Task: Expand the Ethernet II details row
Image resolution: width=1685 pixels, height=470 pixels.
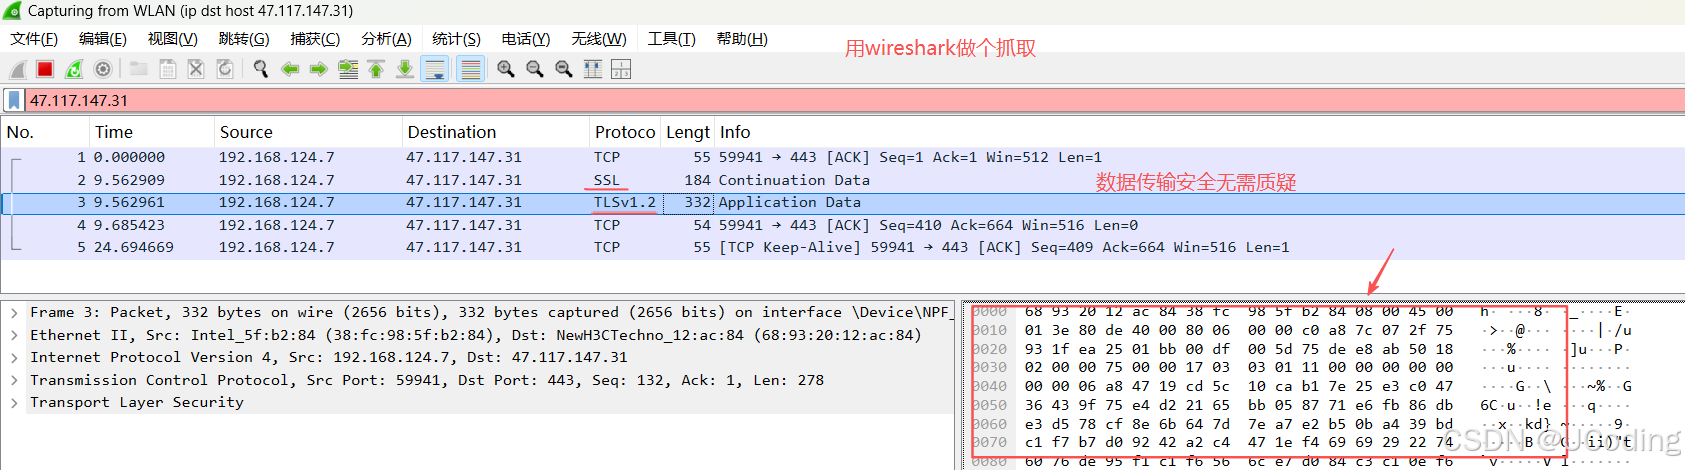Action: tap(14, 335)
